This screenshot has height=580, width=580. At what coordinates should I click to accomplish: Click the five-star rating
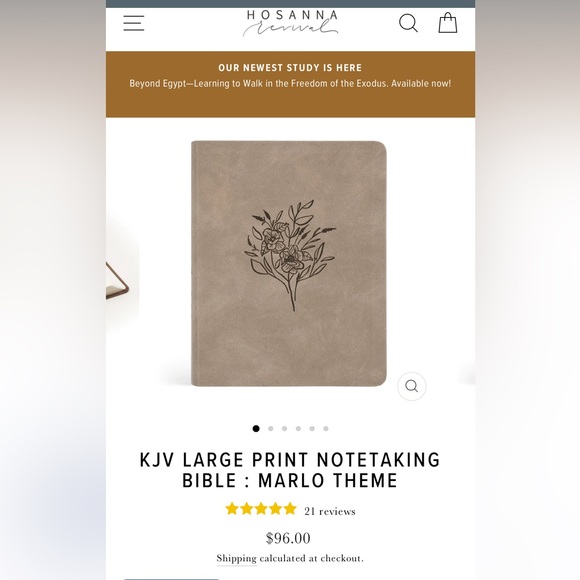[261, 509]
